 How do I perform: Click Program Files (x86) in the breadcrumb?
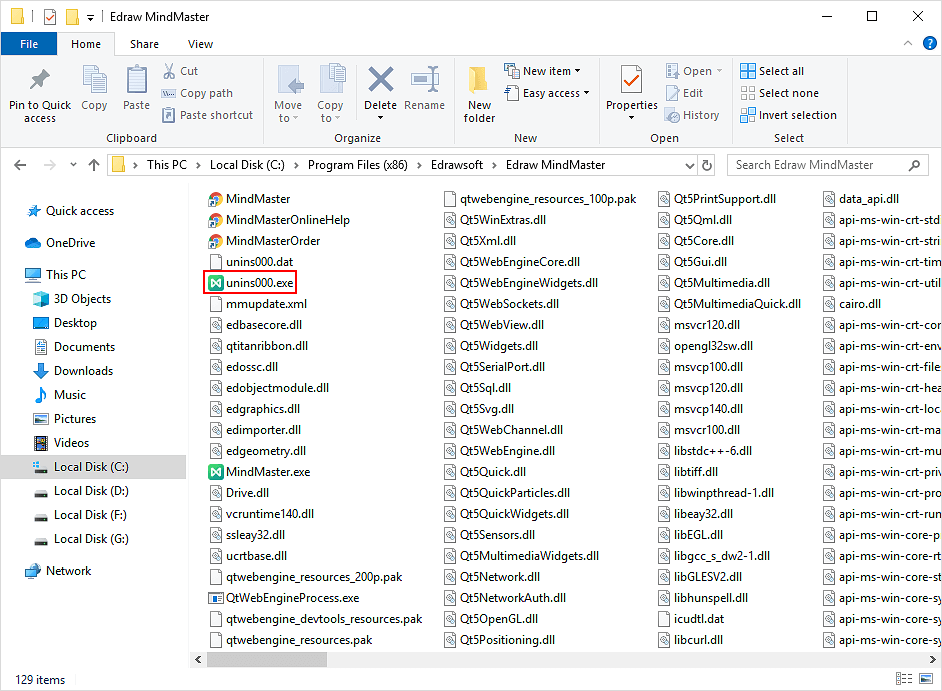point(357,165)
